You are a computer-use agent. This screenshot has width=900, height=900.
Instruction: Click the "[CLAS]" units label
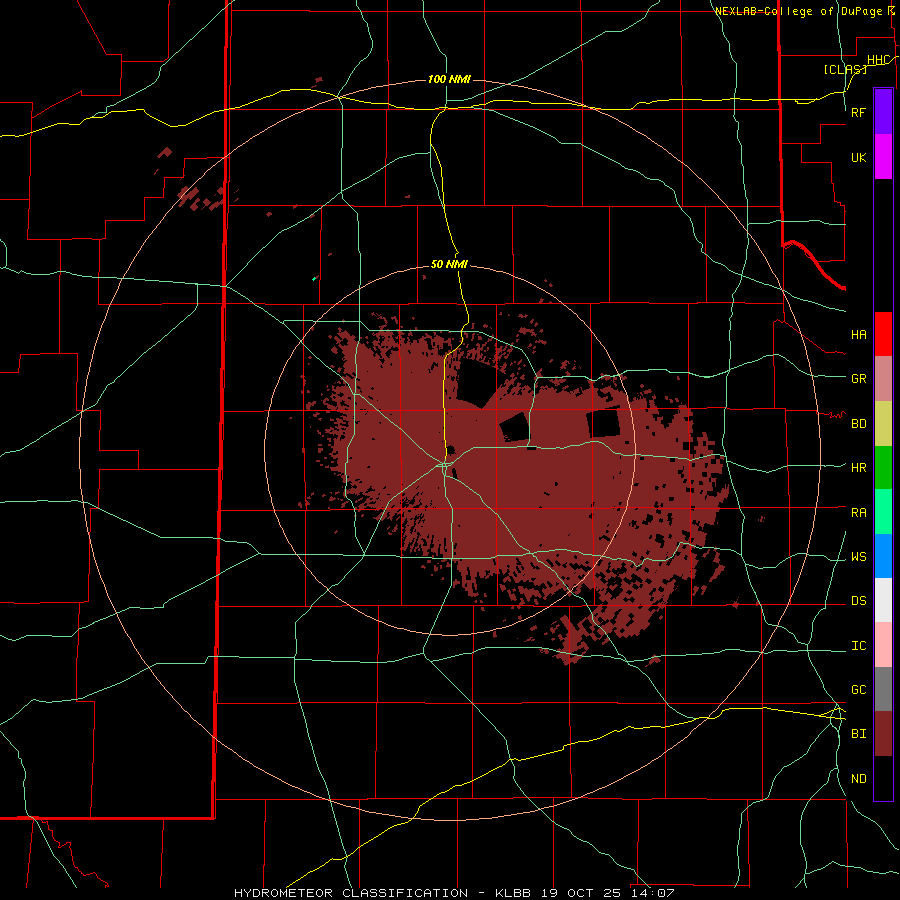point(845,69)
